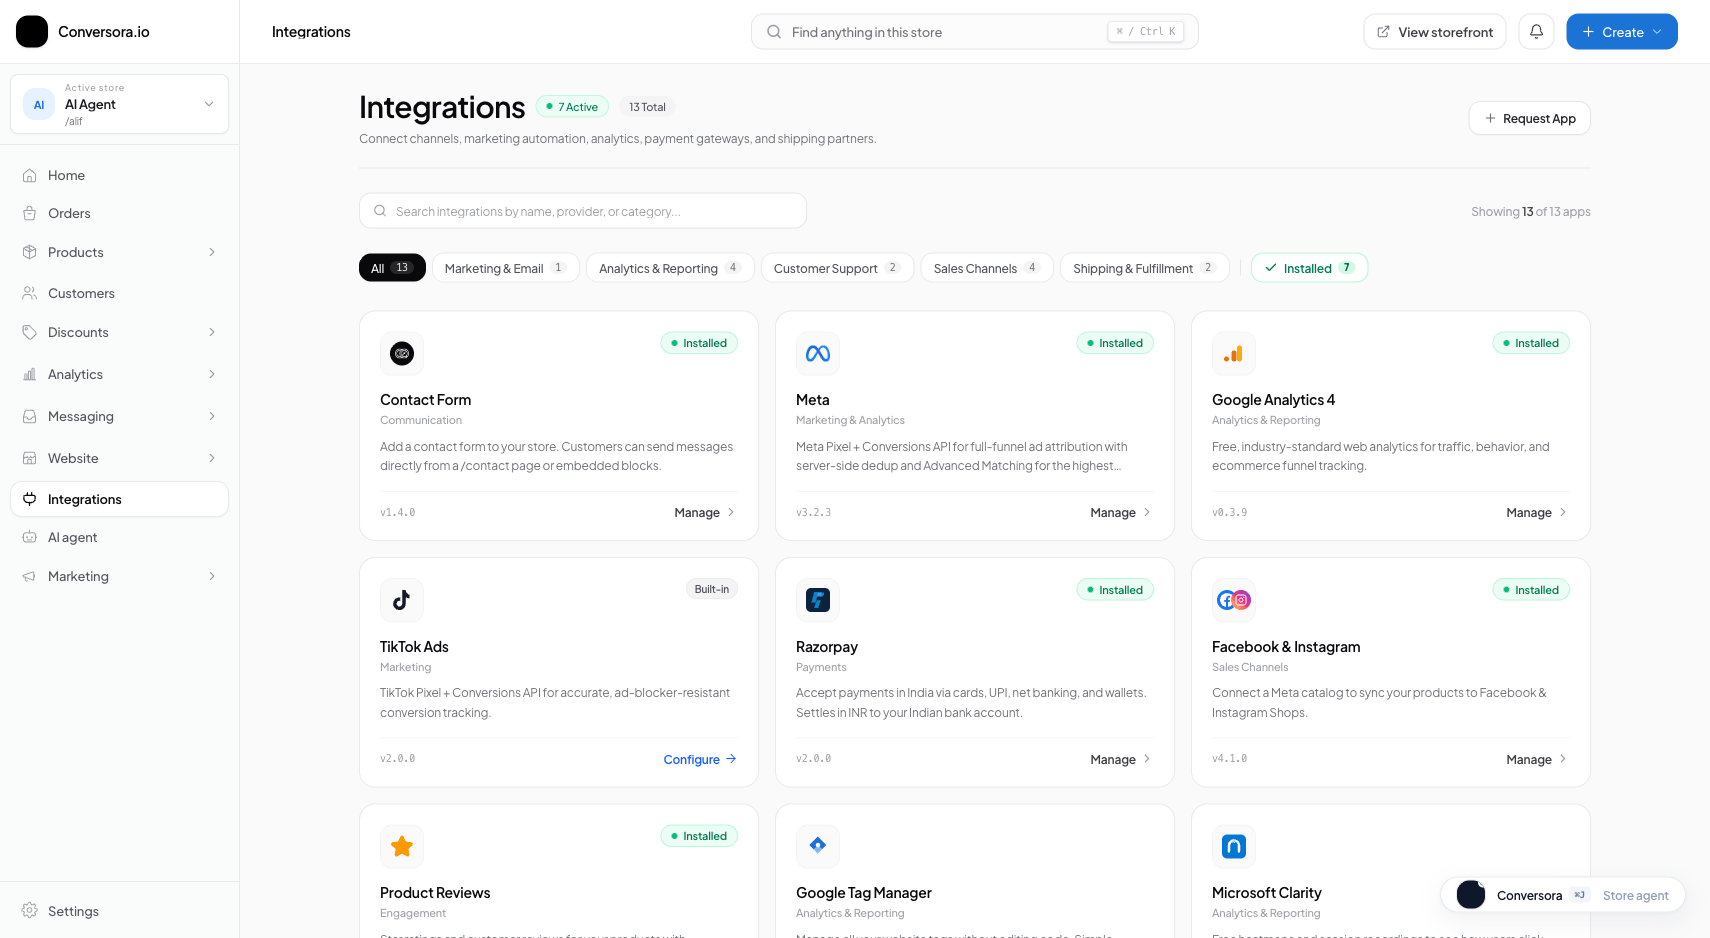
Task: Expand the Website submenu chevron
Action: 212,458
